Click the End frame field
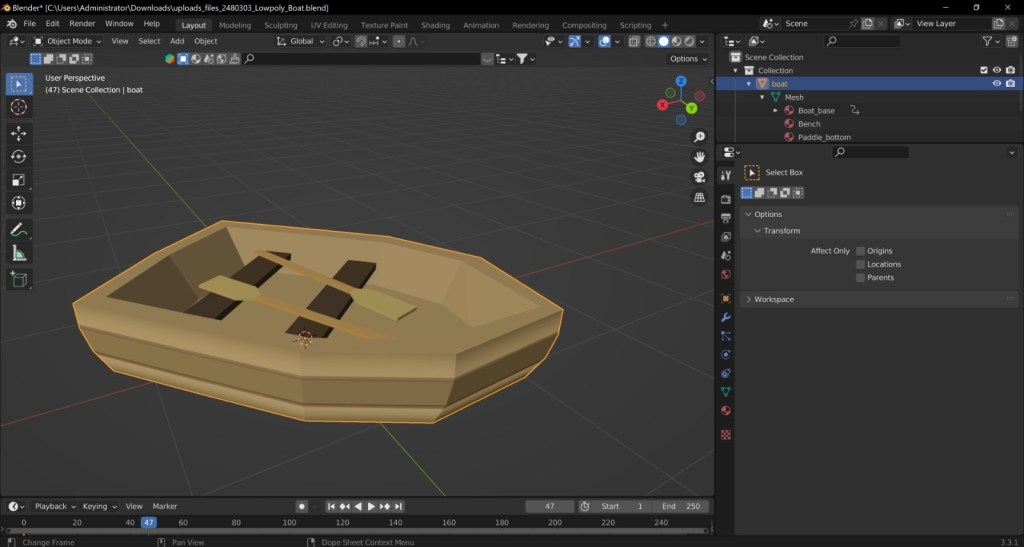This screenshot has height=547, width=1024. point(683,506)
